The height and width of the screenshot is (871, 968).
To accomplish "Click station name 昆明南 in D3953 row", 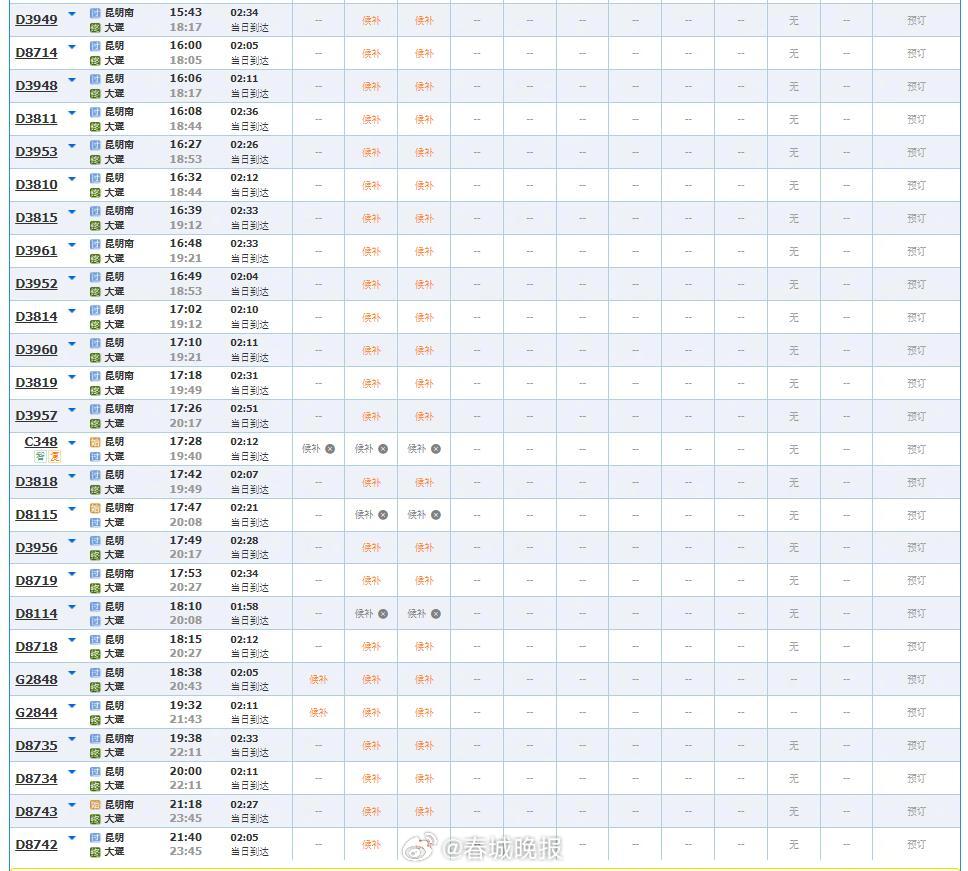I will [x=119, y=144].
